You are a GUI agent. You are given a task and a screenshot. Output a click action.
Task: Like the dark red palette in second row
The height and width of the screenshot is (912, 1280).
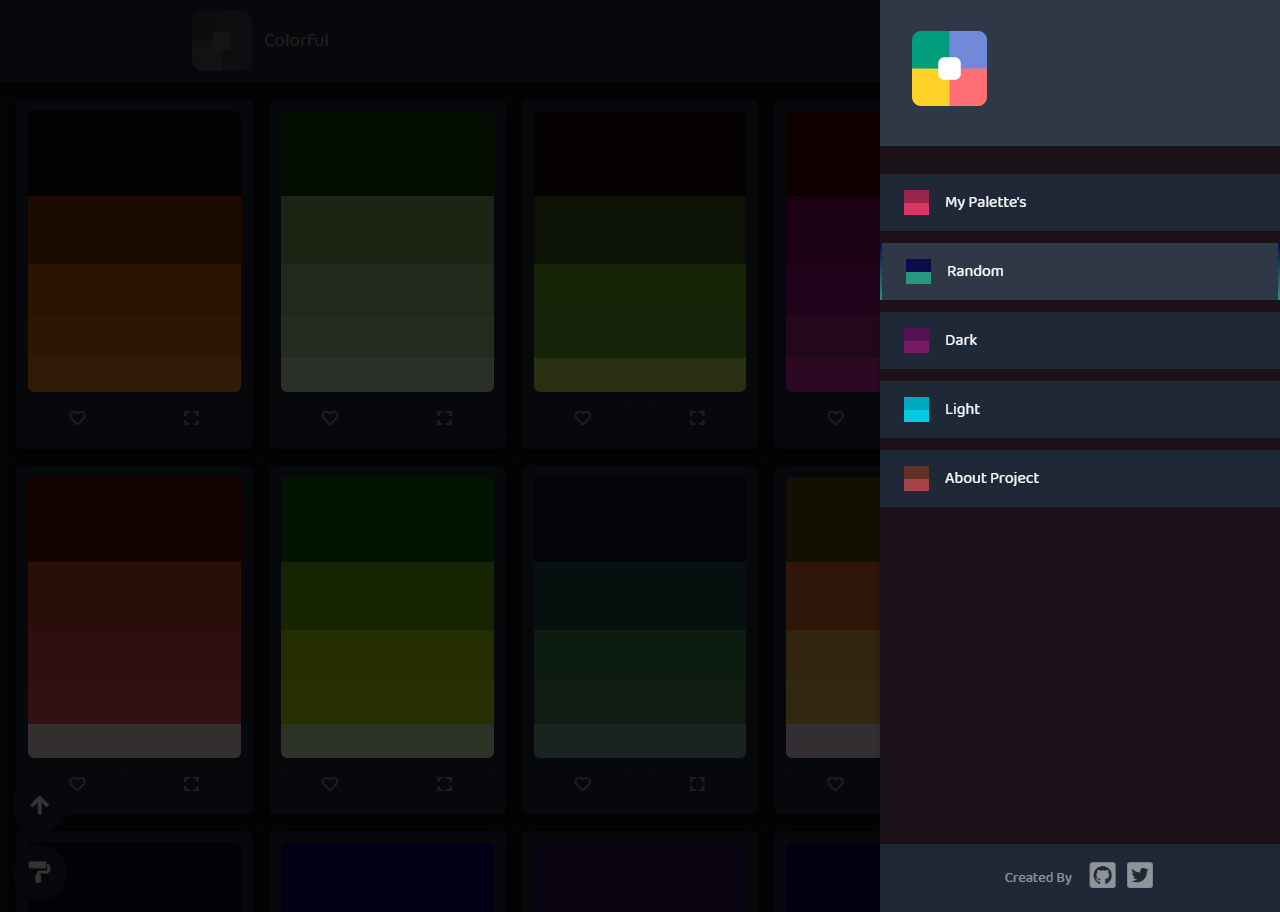pos(77,784)
